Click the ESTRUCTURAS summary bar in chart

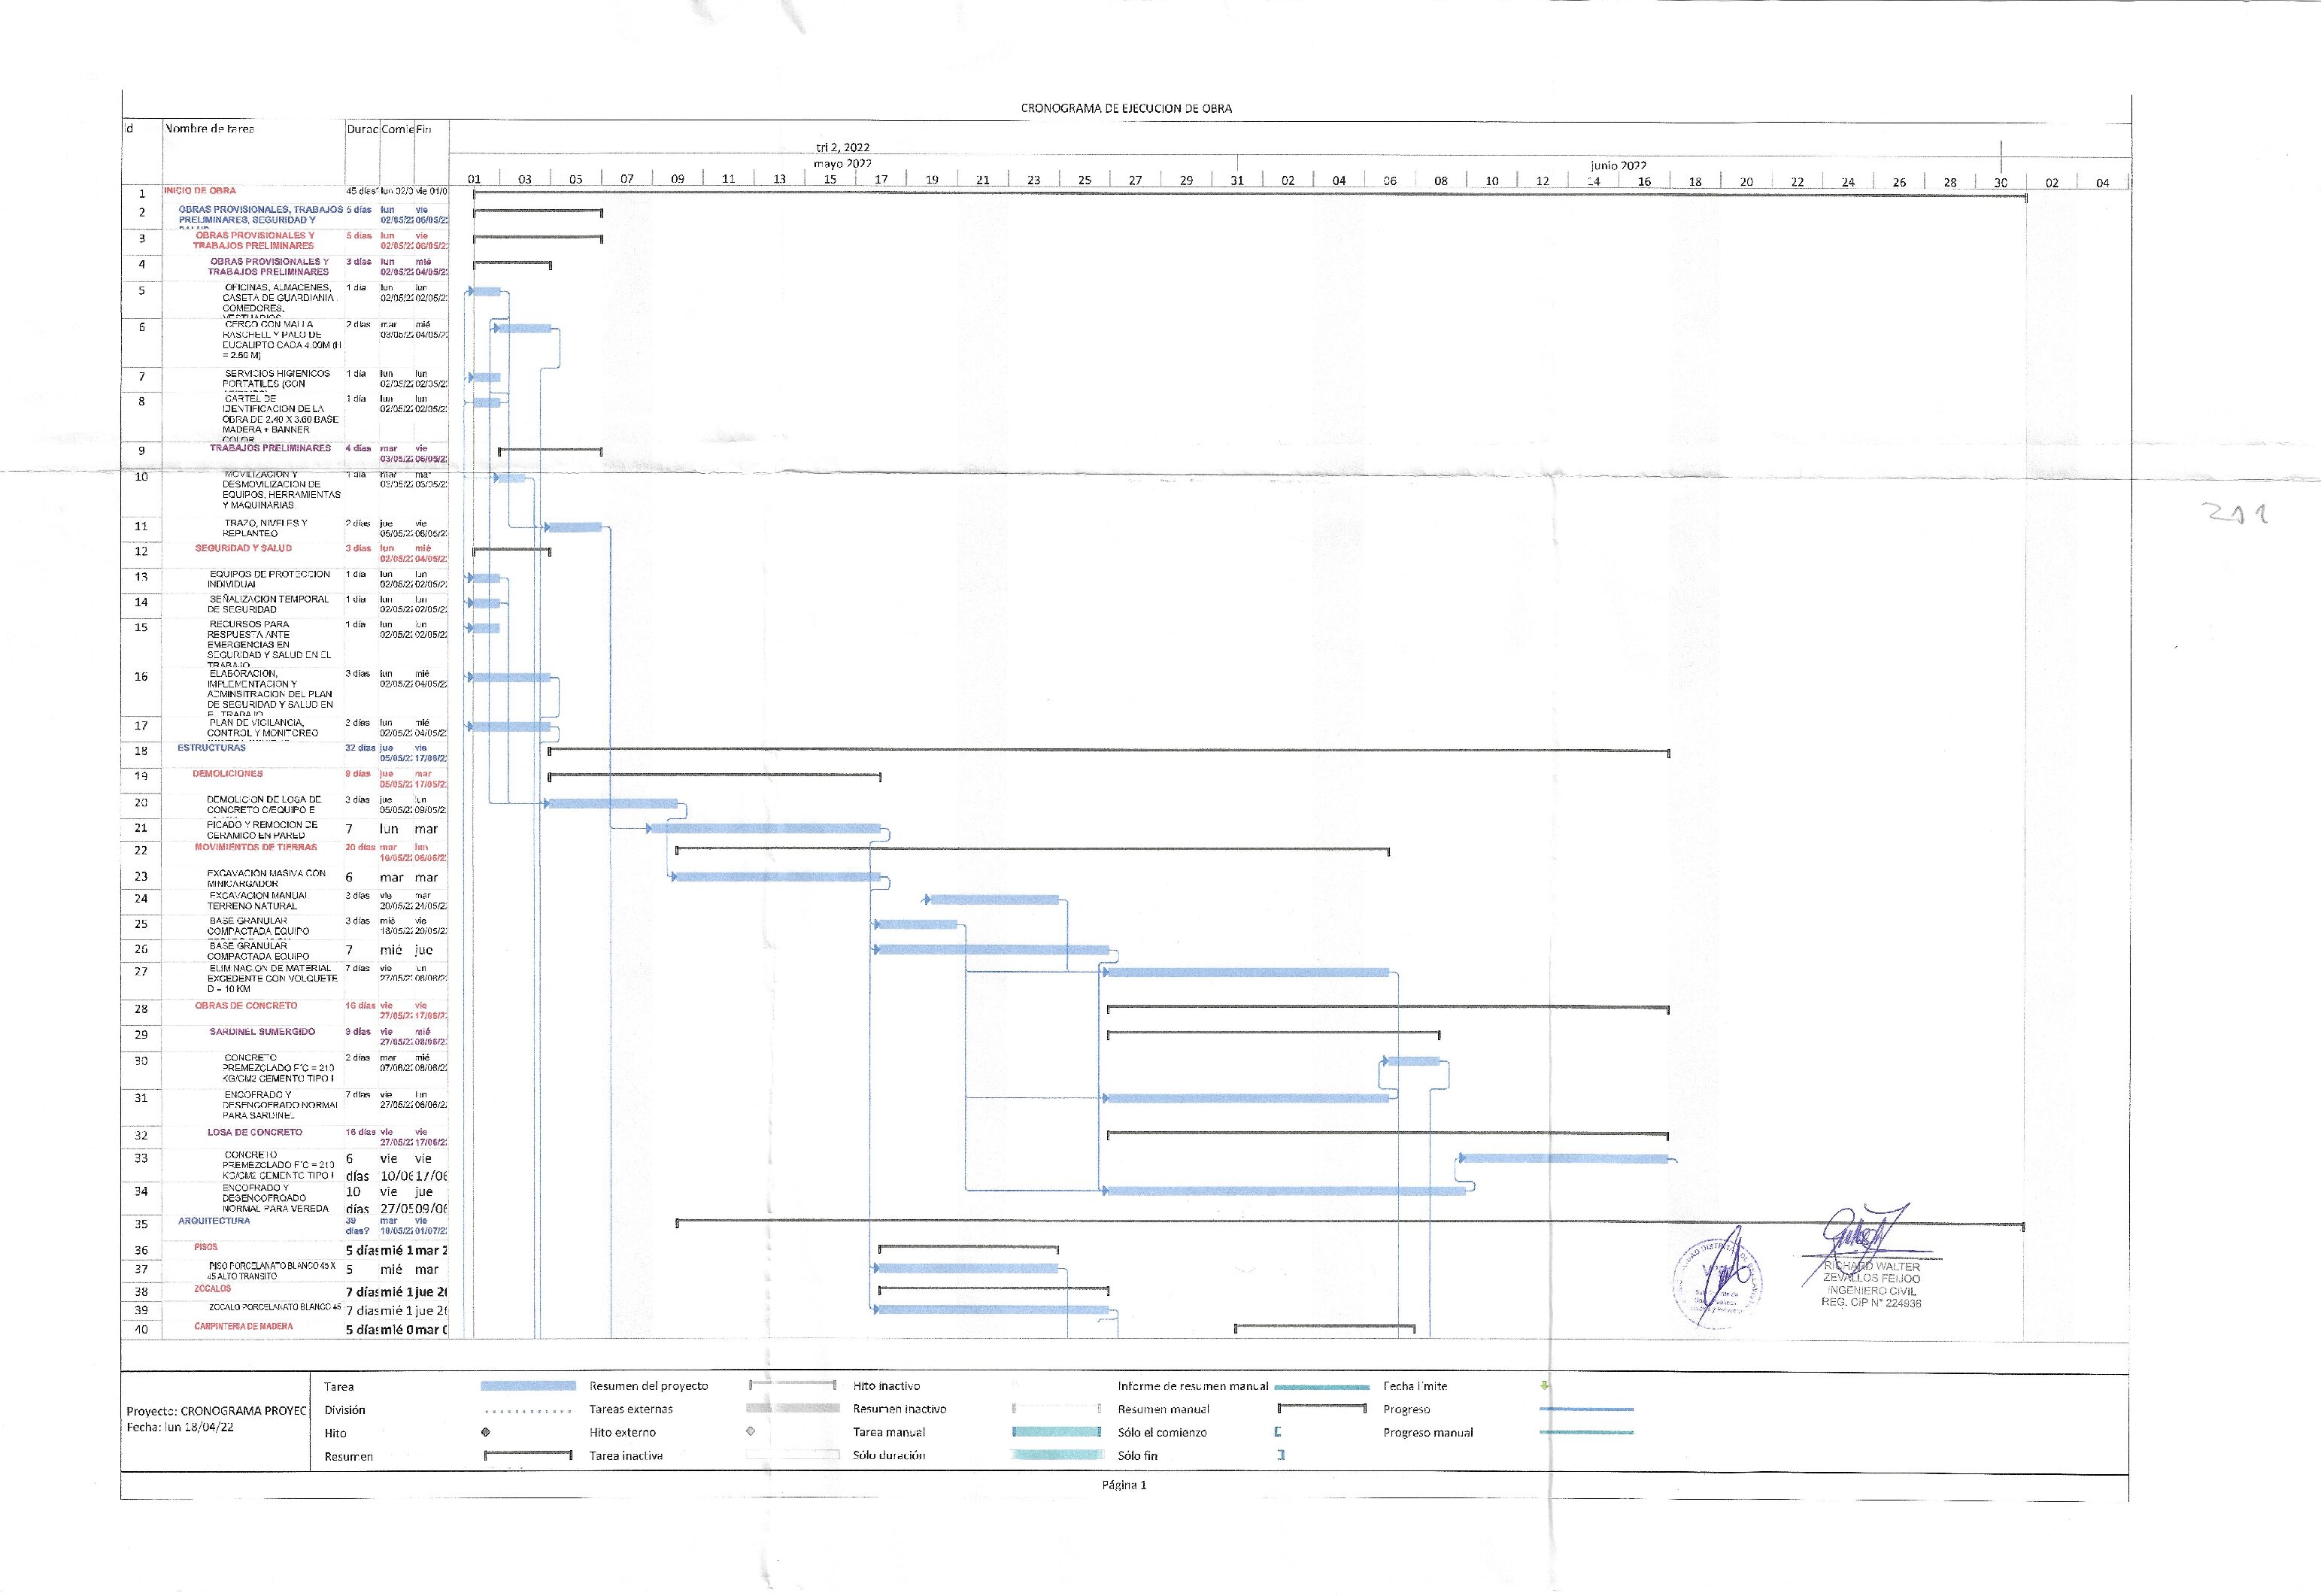(1109, 751)
